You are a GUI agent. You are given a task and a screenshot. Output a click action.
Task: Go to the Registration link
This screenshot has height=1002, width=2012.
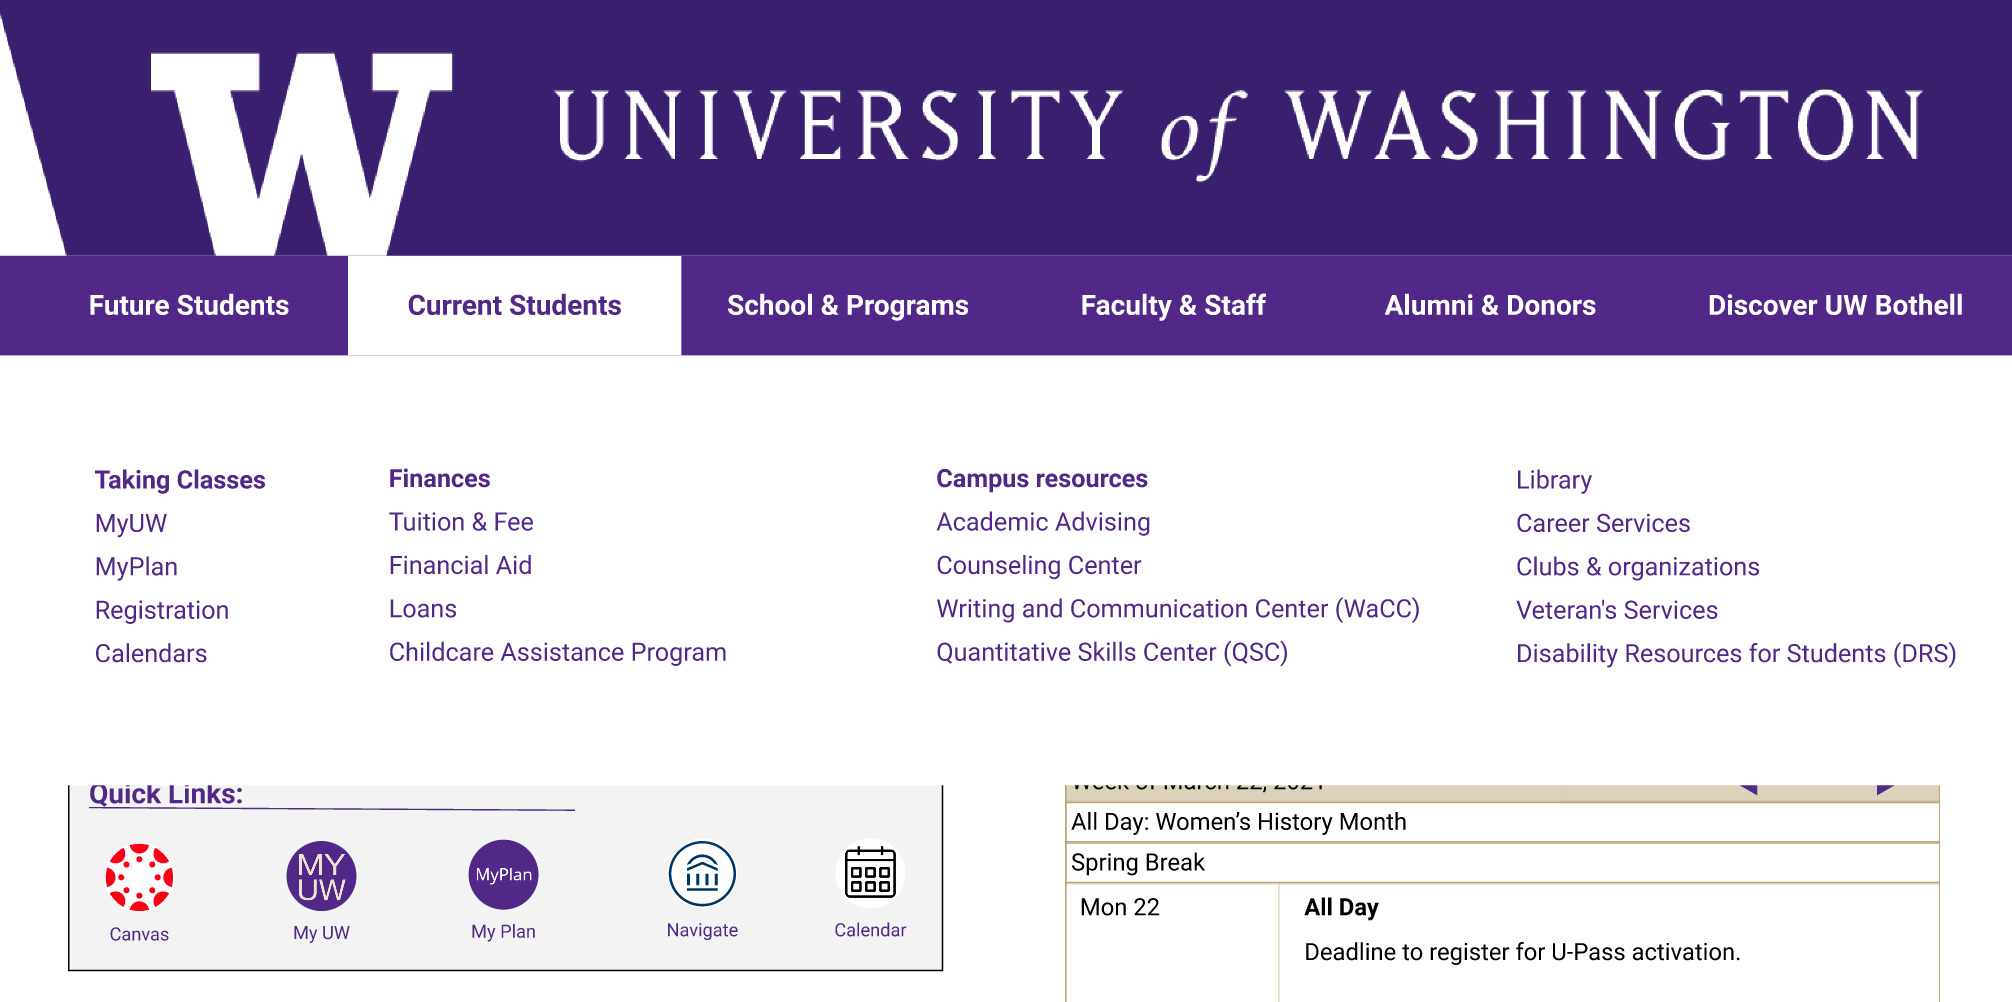pos(162,610)
